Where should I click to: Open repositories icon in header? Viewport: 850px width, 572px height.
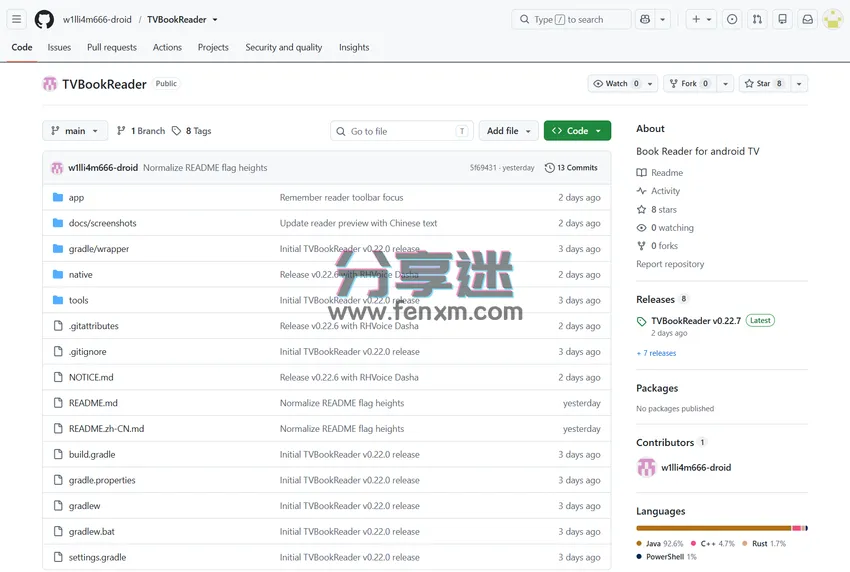[782, 20]
